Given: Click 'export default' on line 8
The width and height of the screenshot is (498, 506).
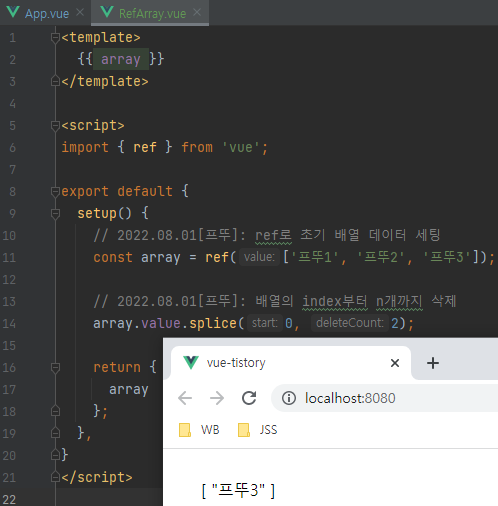Looking at the screenshot, I should (x=117, y=191).
